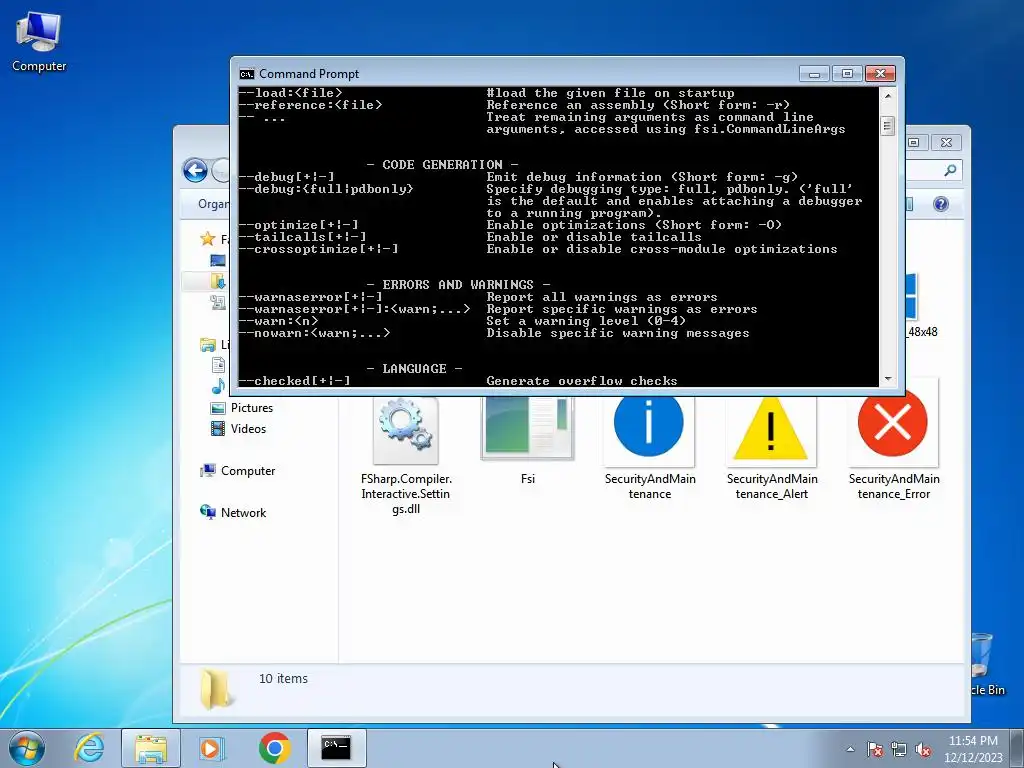Open the Computer desktop icon

point(39,41)
